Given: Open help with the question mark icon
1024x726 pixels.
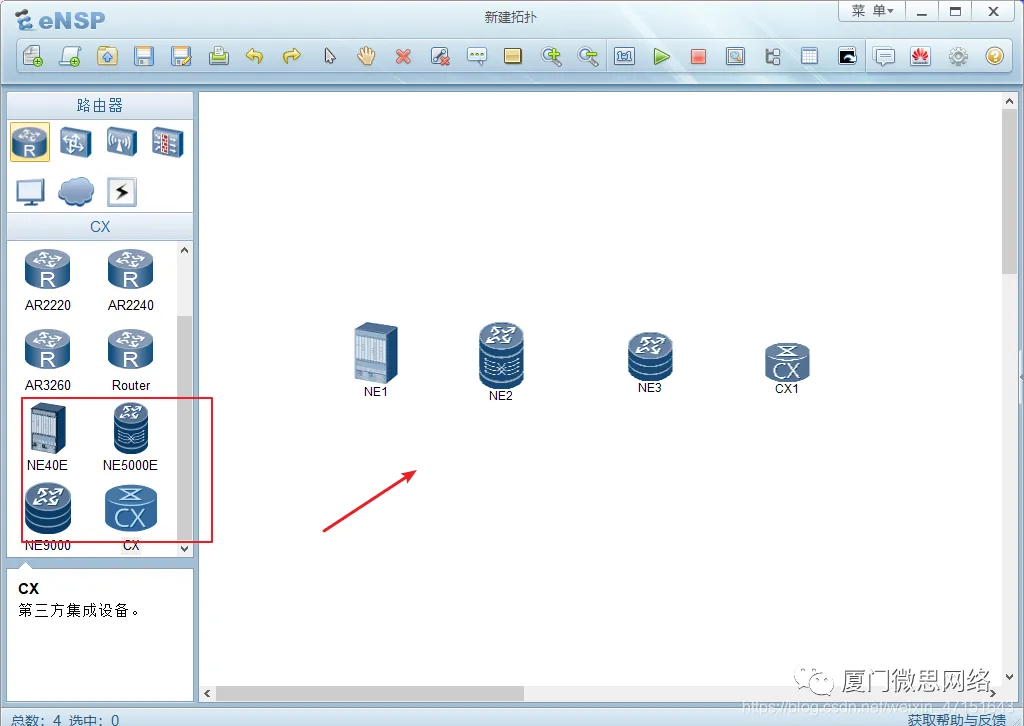Looking at the screenshot, I should point(995,56).
